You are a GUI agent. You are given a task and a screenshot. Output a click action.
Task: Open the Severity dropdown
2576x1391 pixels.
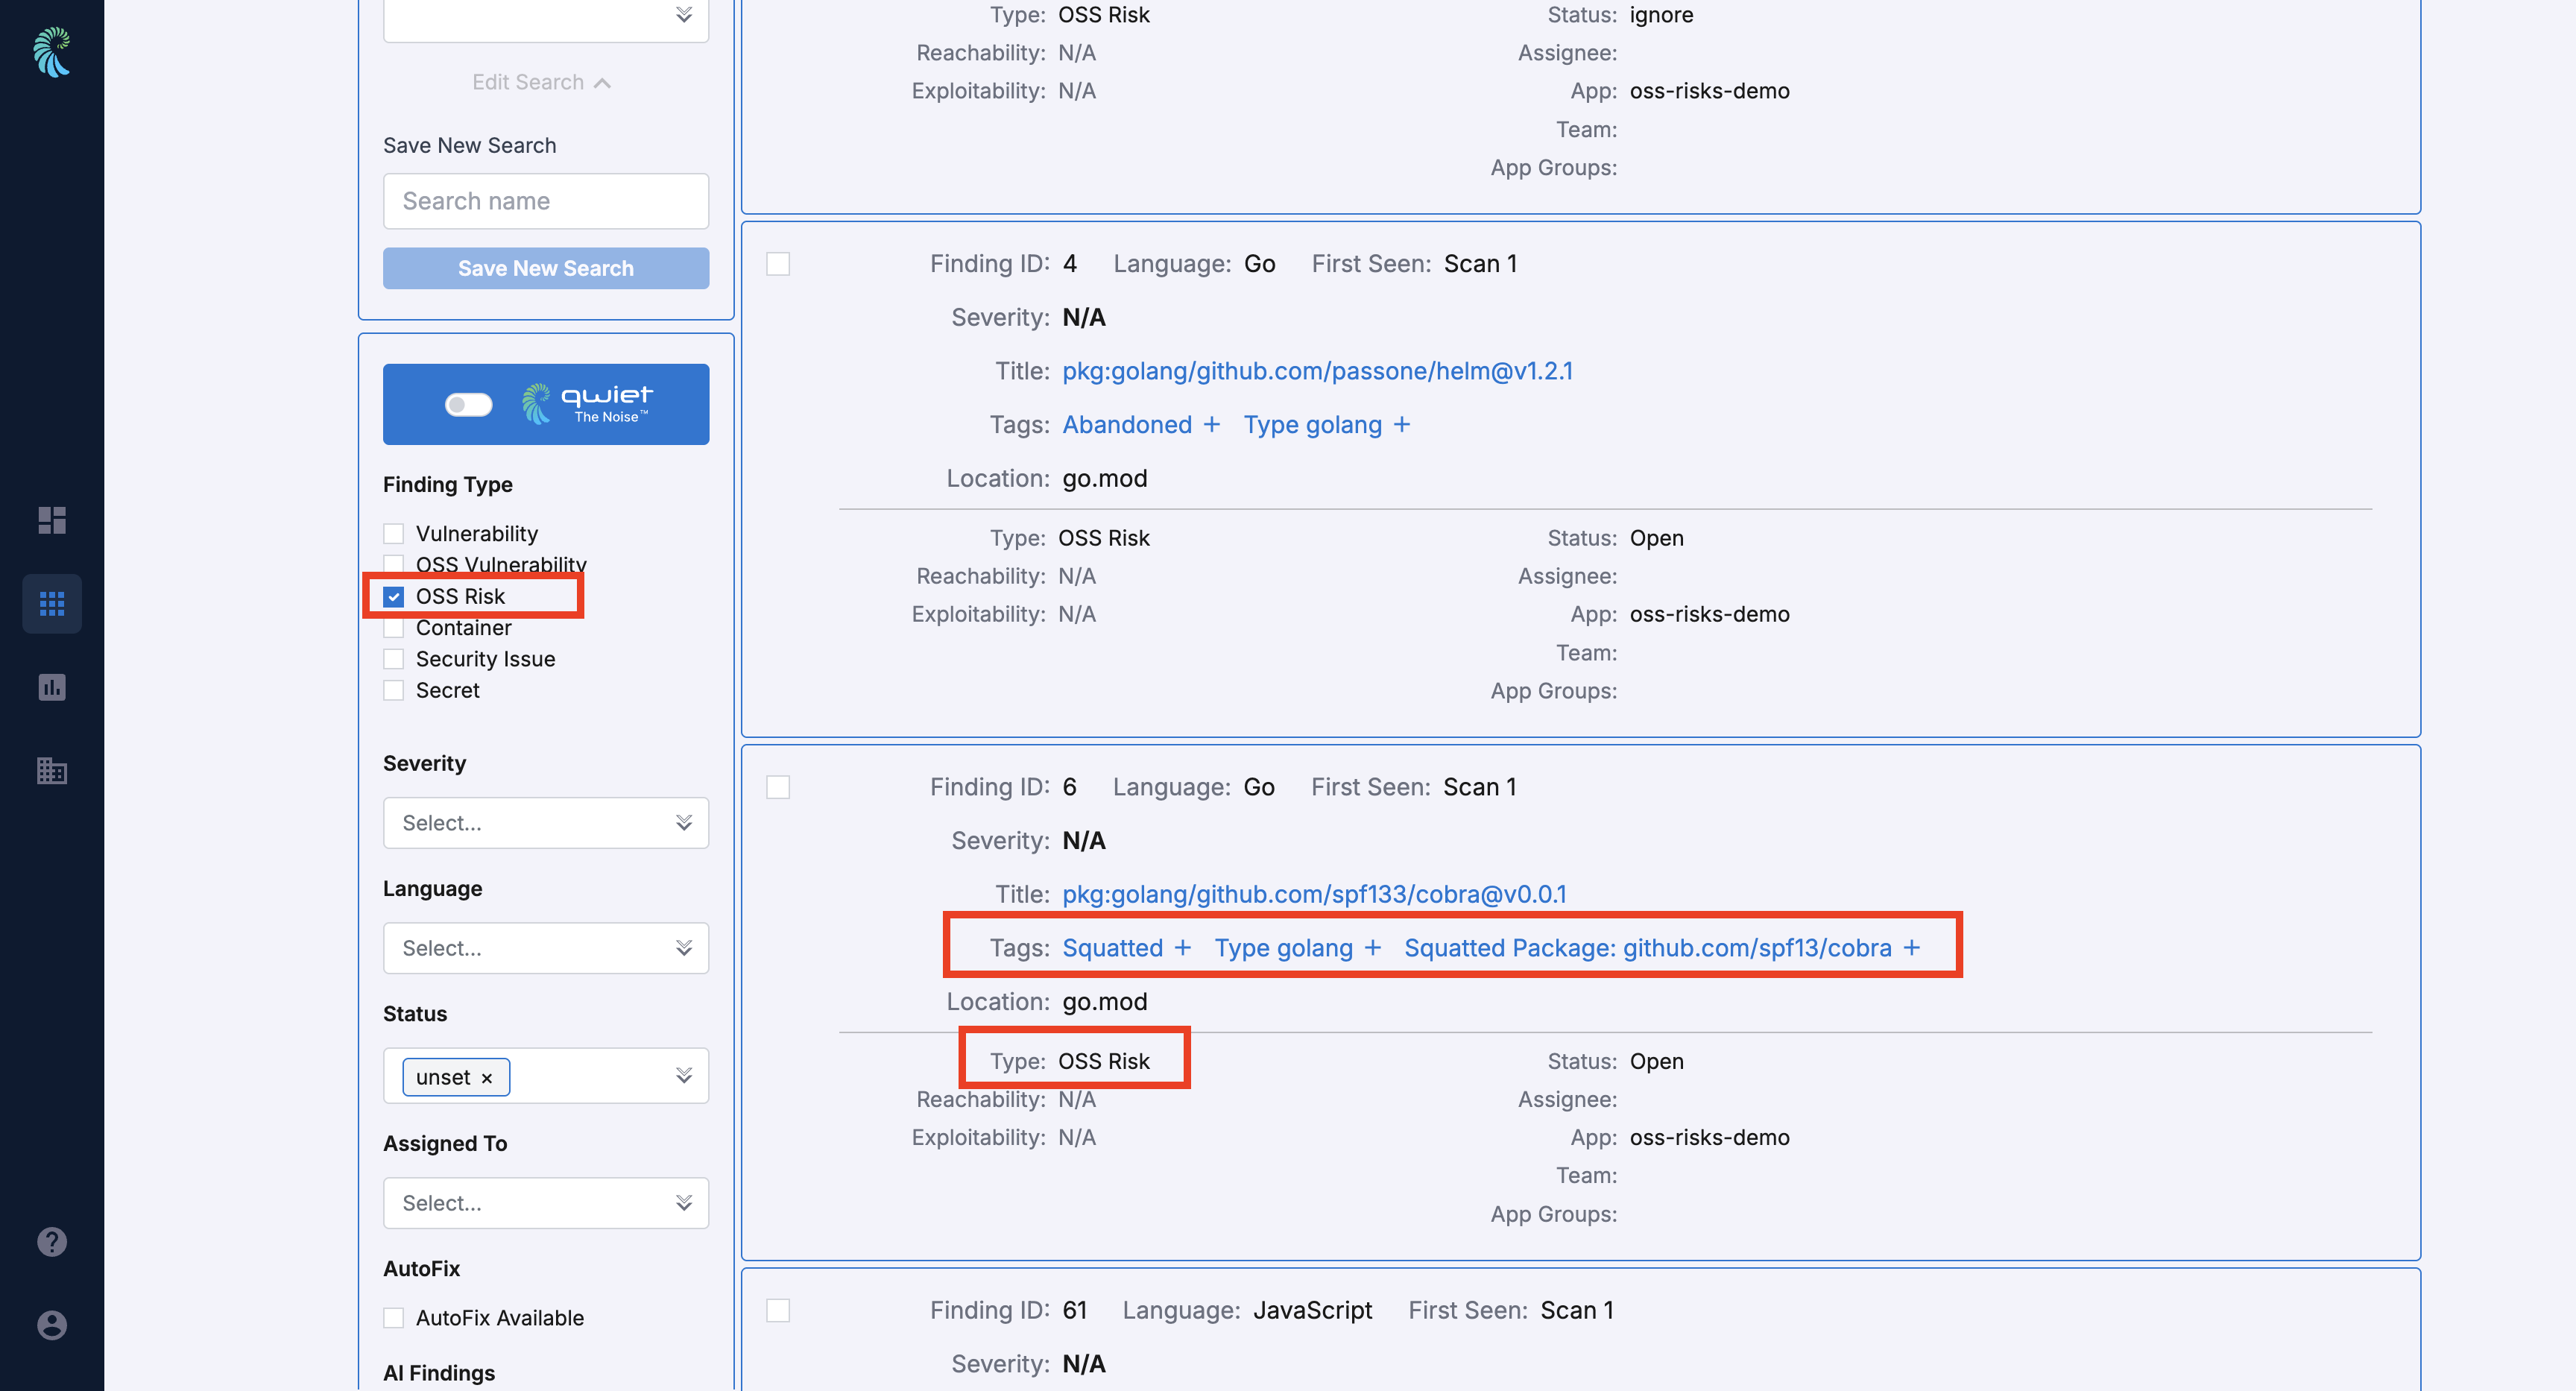(x=545, y=822)
